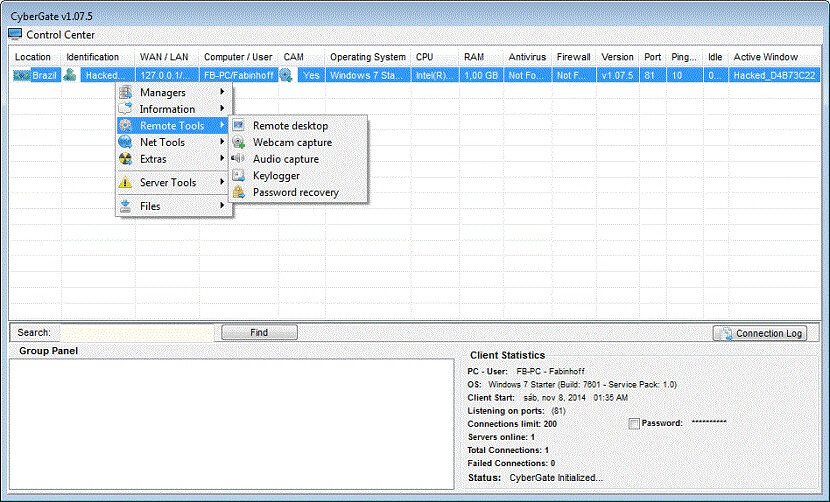Click the Password recovery lock icon

click(x=239, y=192)
